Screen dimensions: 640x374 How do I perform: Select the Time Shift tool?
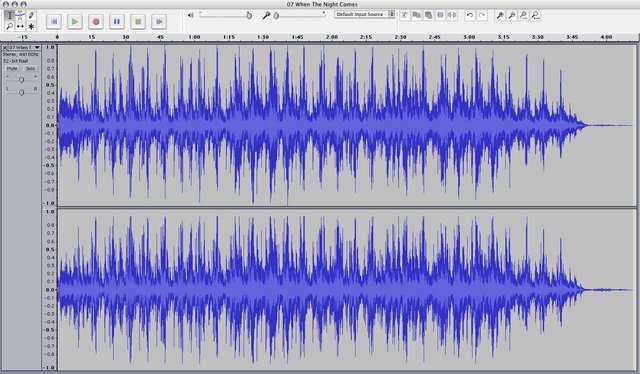(x=20, y=27)
